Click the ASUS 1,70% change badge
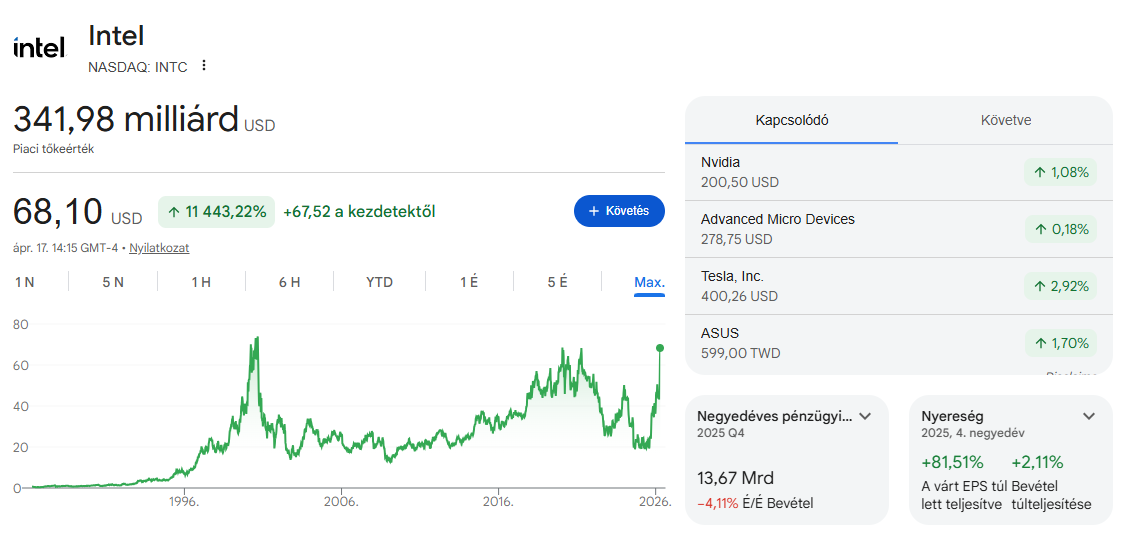Image resolution: width=1134 pixels, height=543 pixels. tap(1060, 343)
